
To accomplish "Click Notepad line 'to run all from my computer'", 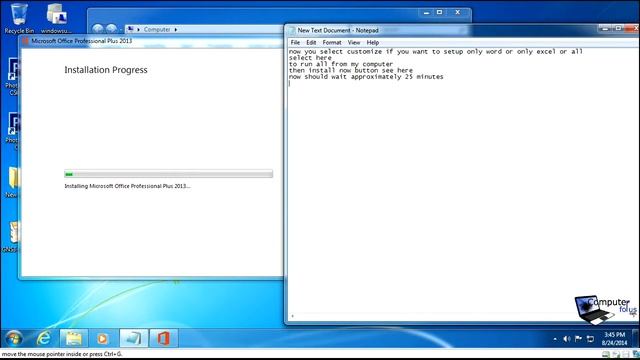I will click(x=341, y=64).
